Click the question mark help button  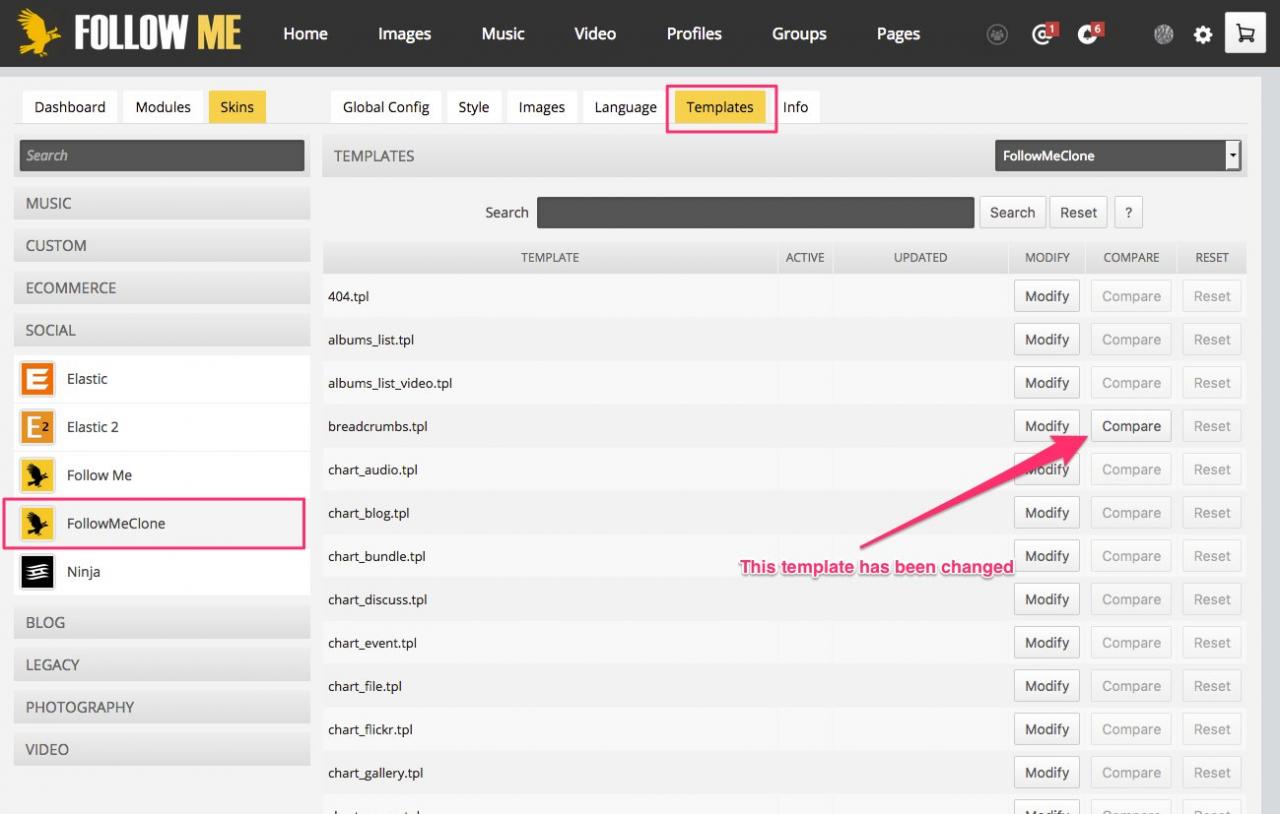pos(1128,212)
